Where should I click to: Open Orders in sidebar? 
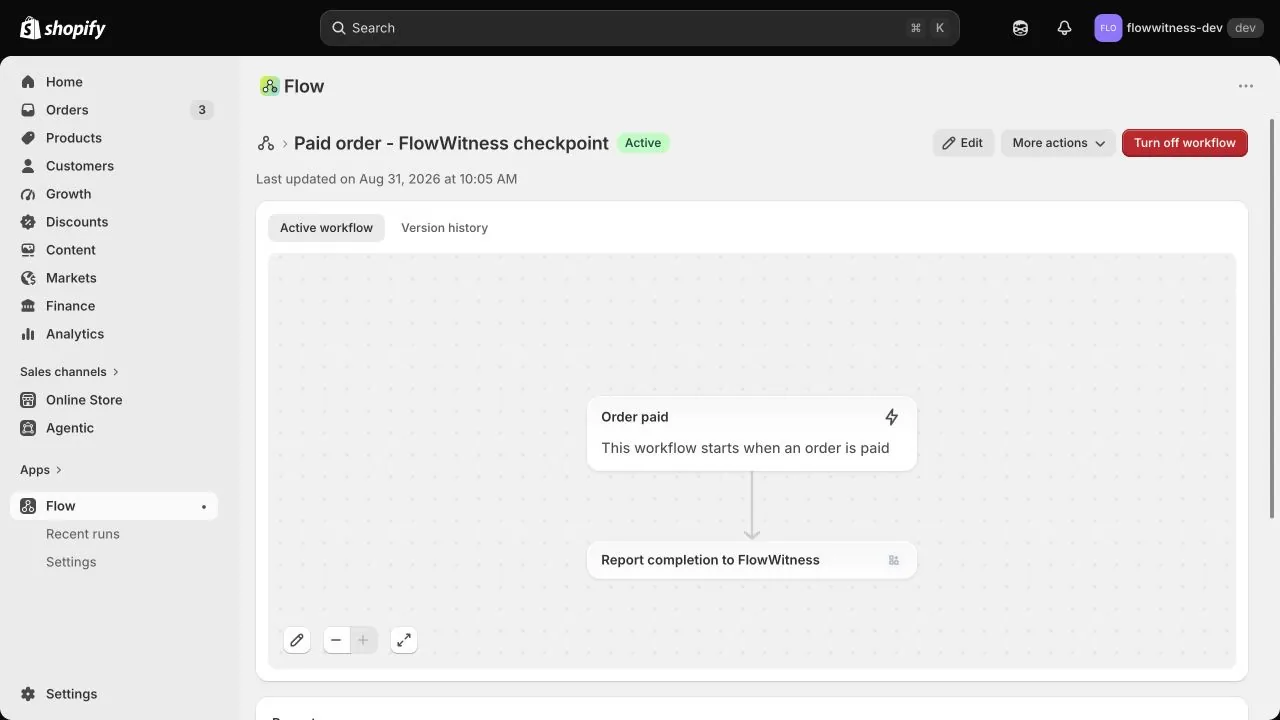114,110
